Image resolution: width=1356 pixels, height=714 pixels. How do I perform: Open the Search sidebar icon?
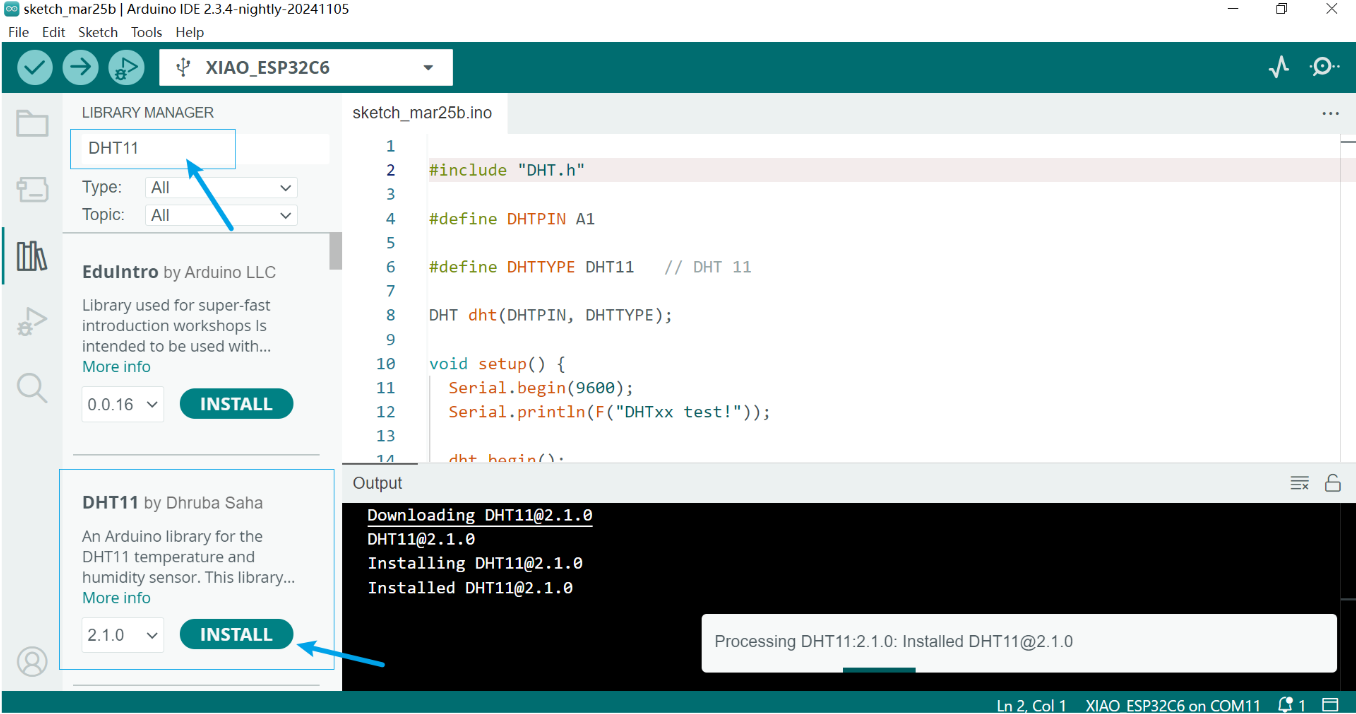tap(32, 388)
